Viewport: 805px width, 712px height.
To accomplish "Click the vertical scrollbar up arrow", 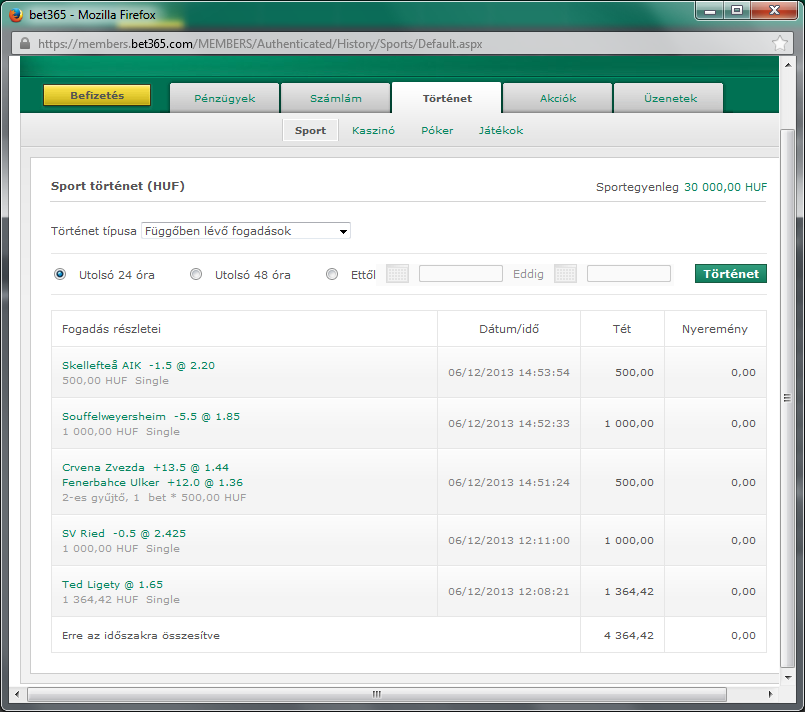I will (x=788, y=65).
